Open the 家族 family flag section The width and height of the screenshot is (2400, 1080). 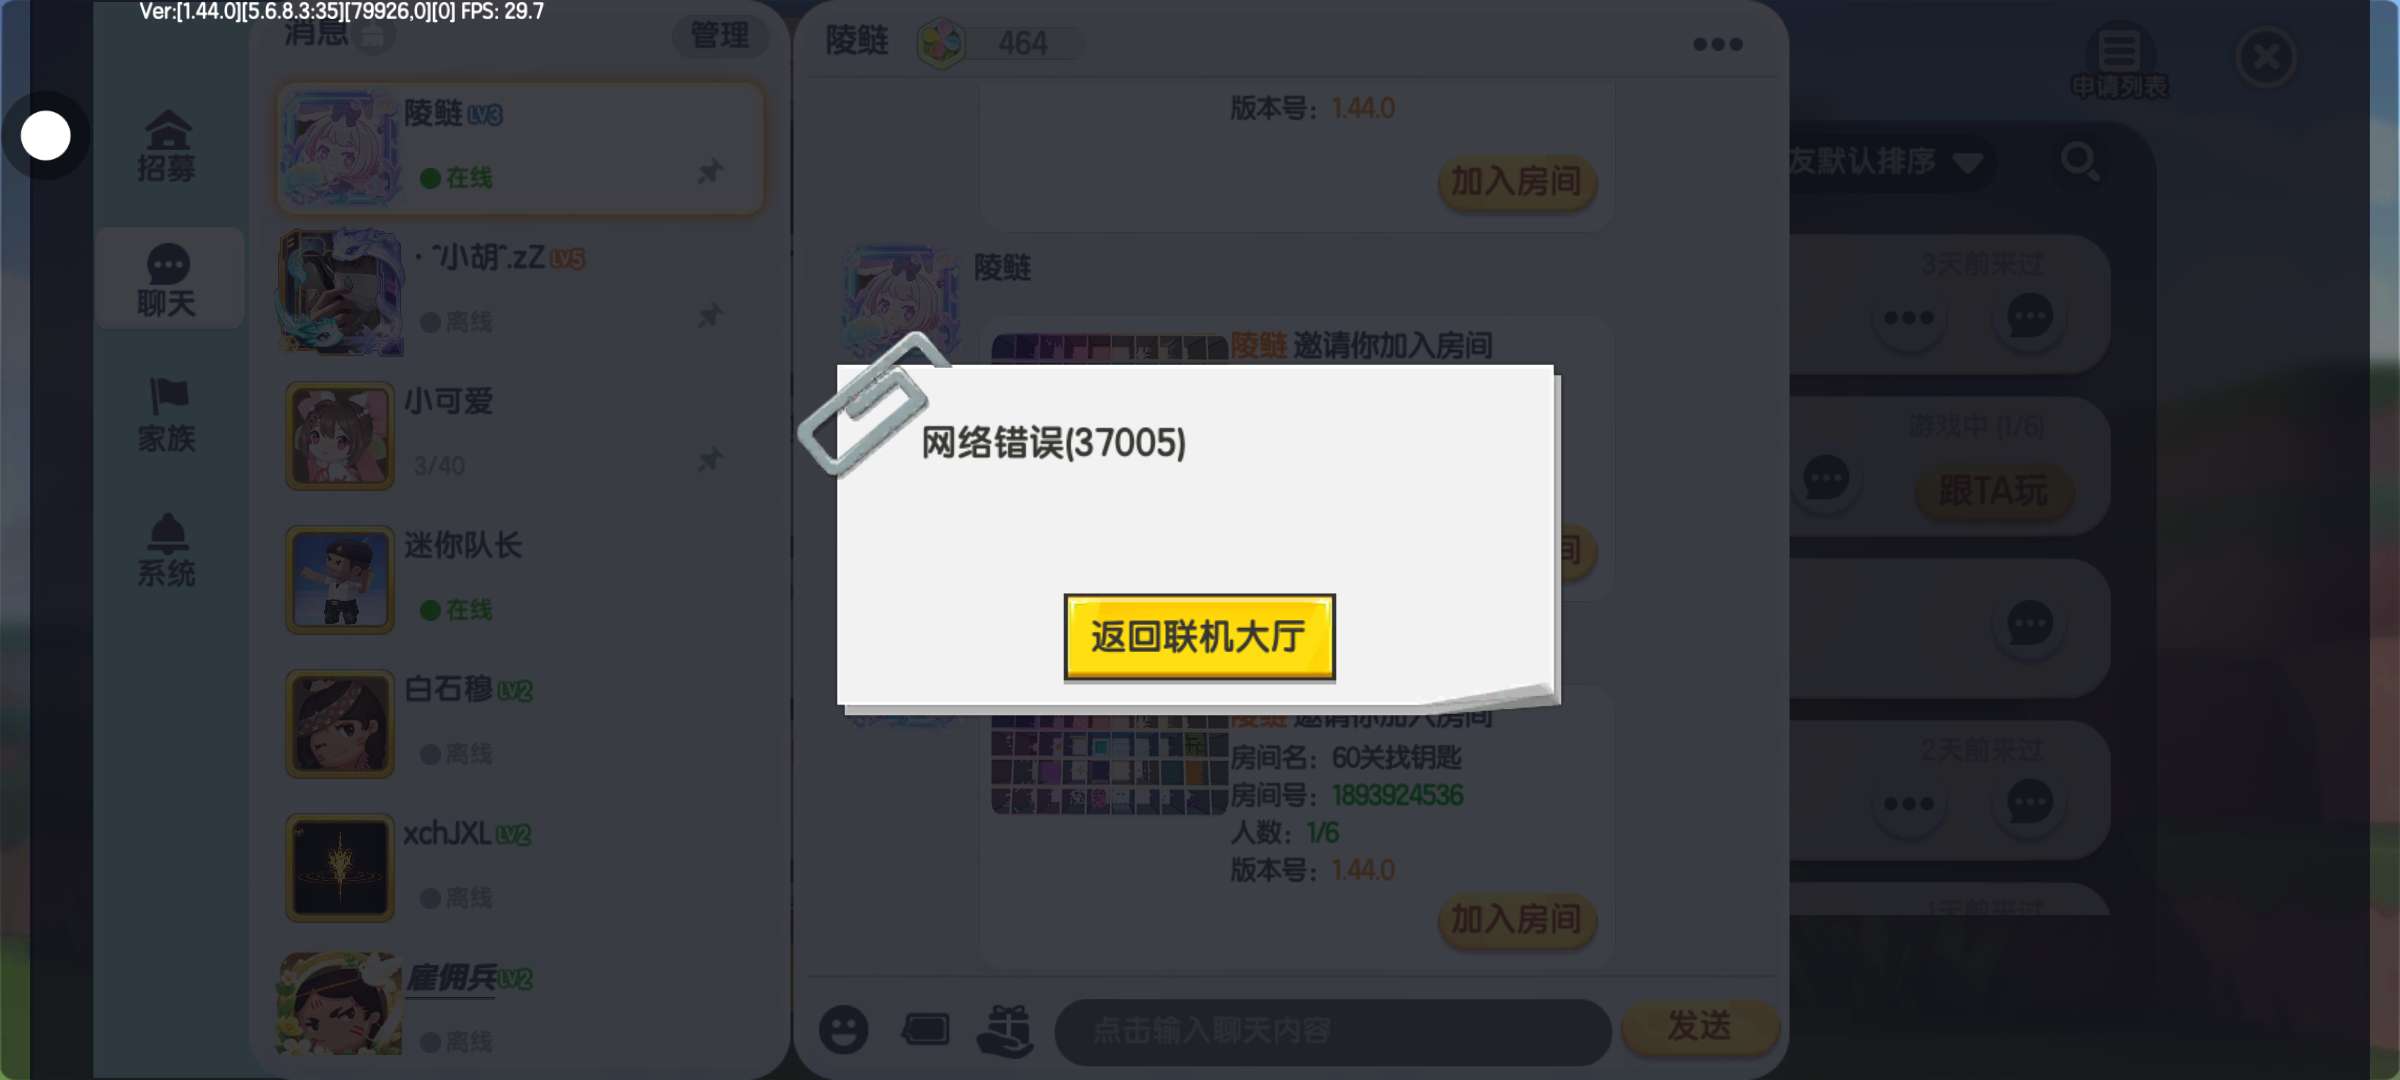[x=167, y=415]
